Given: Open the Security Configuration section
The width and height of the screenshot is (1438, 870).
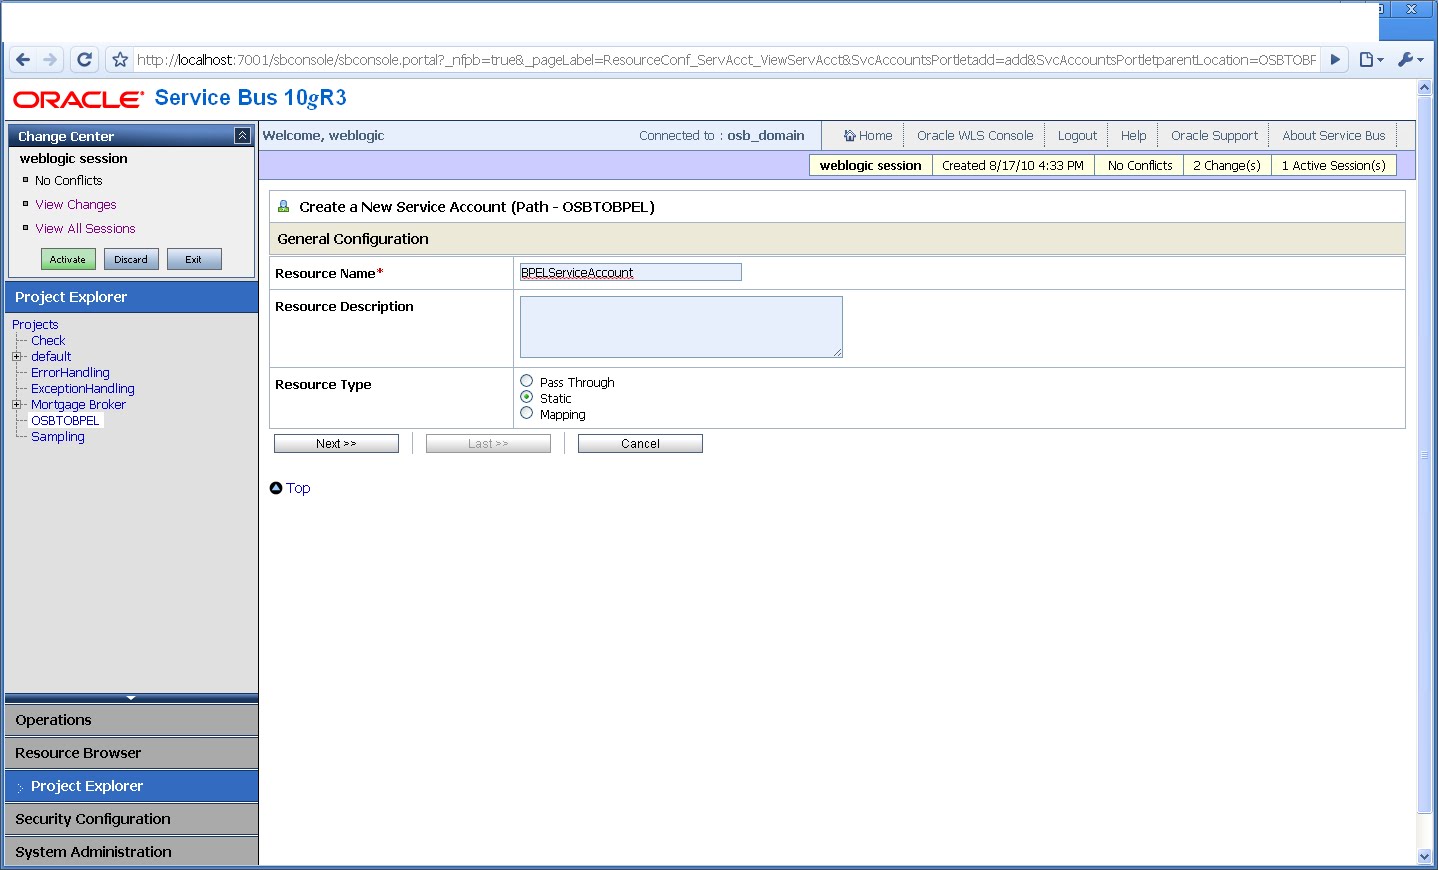Looking at the screenshot, I should pos(131,819).
